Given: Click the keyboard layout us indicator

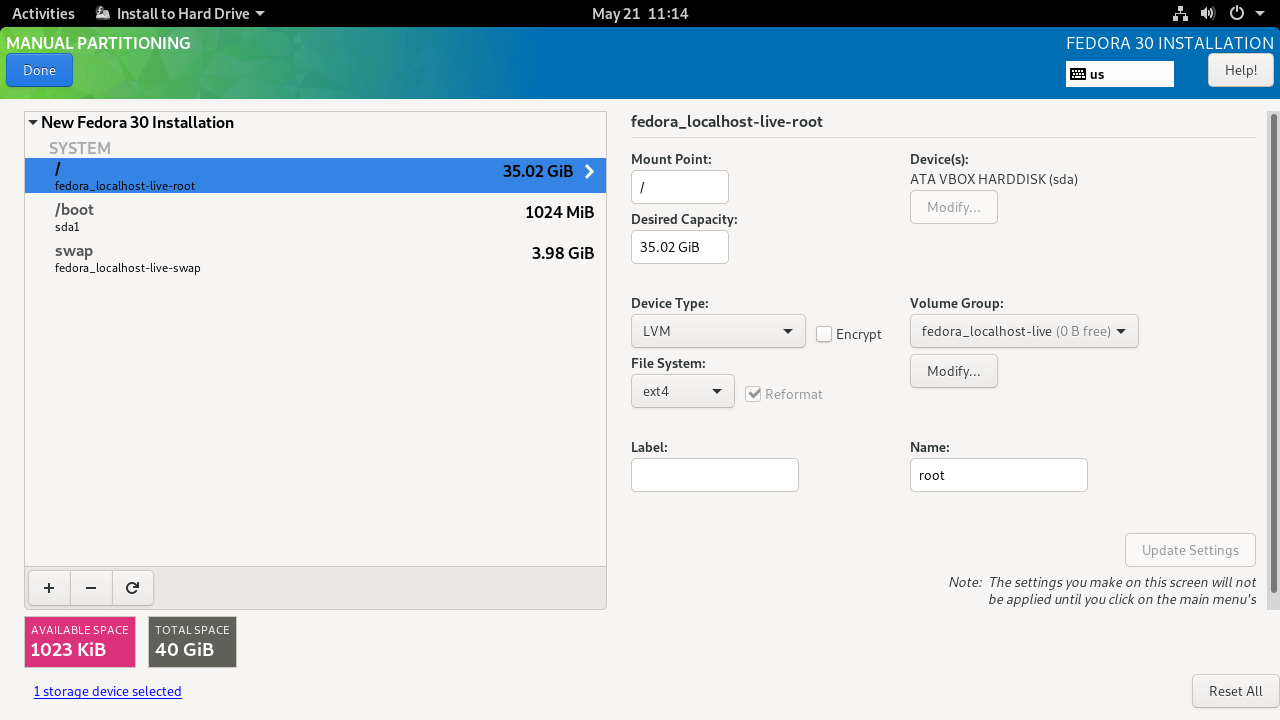Looking at the screenshot, I should point(1119,74).
